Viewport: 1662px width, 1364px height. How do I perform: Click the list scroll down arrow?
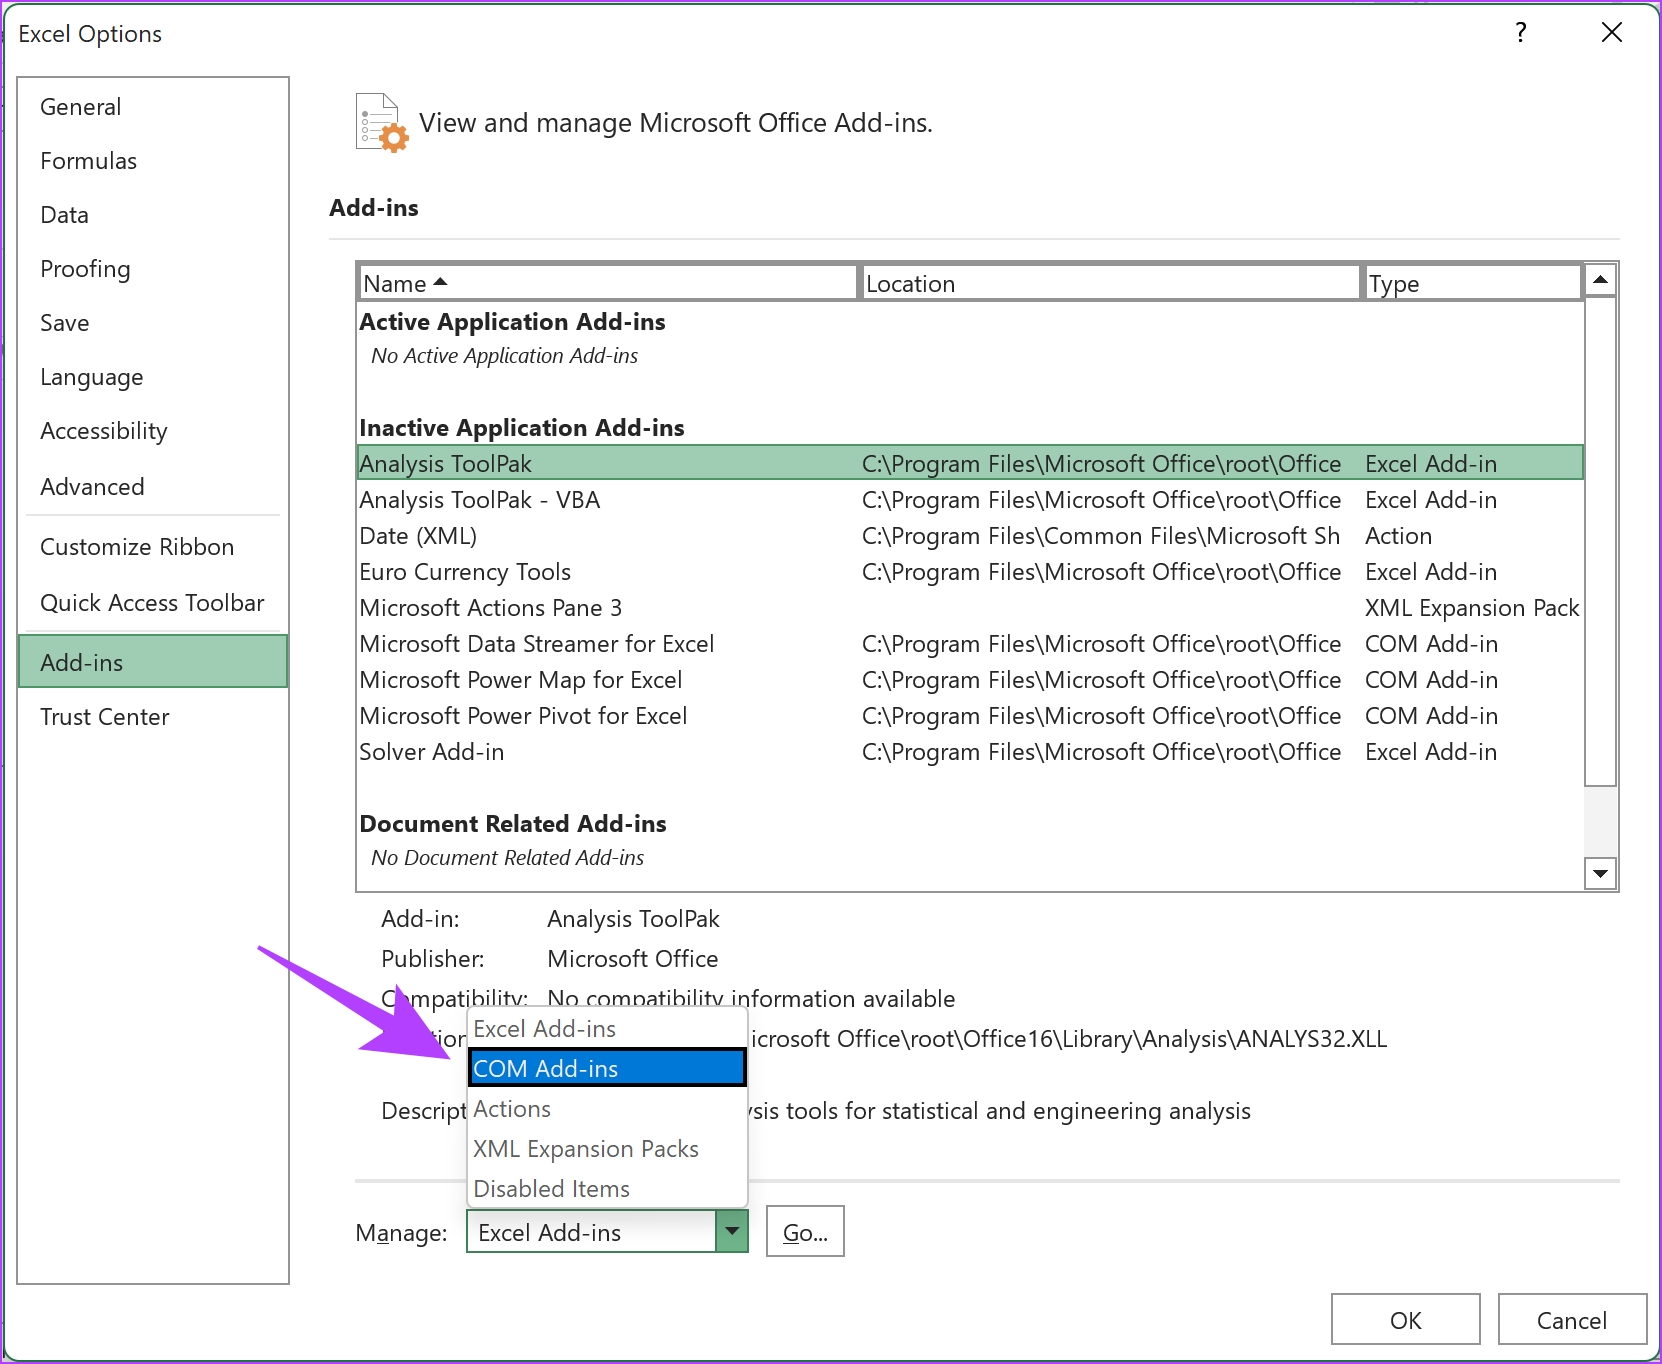point(1600,873)
